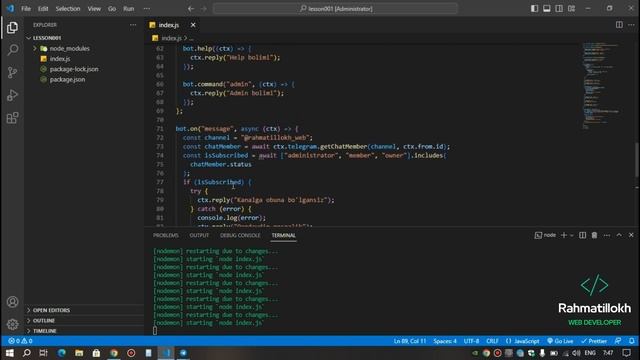Open the Edit menu
Screen dimensions: 640x360
coord(43,9)
